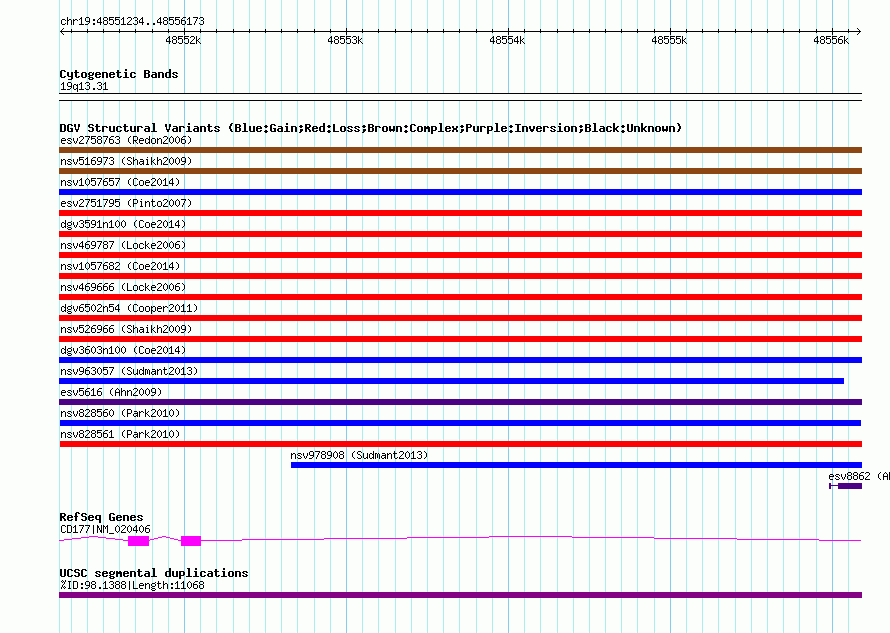Viewport: 890px width, 633px height.
Task: Select the shorter blue bar under nsv978908
Action: click(x=576, y=465)
